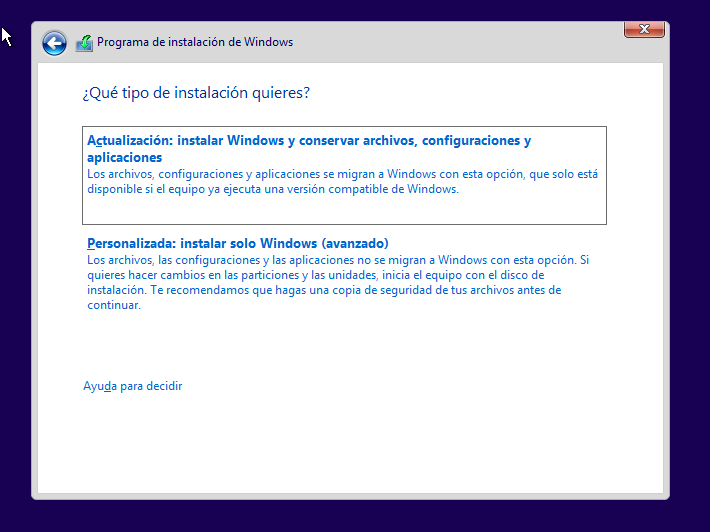Choose Actualización upgrade installation option
The height and width of the screenshot is (532, 710).
[x=344, y=175]
